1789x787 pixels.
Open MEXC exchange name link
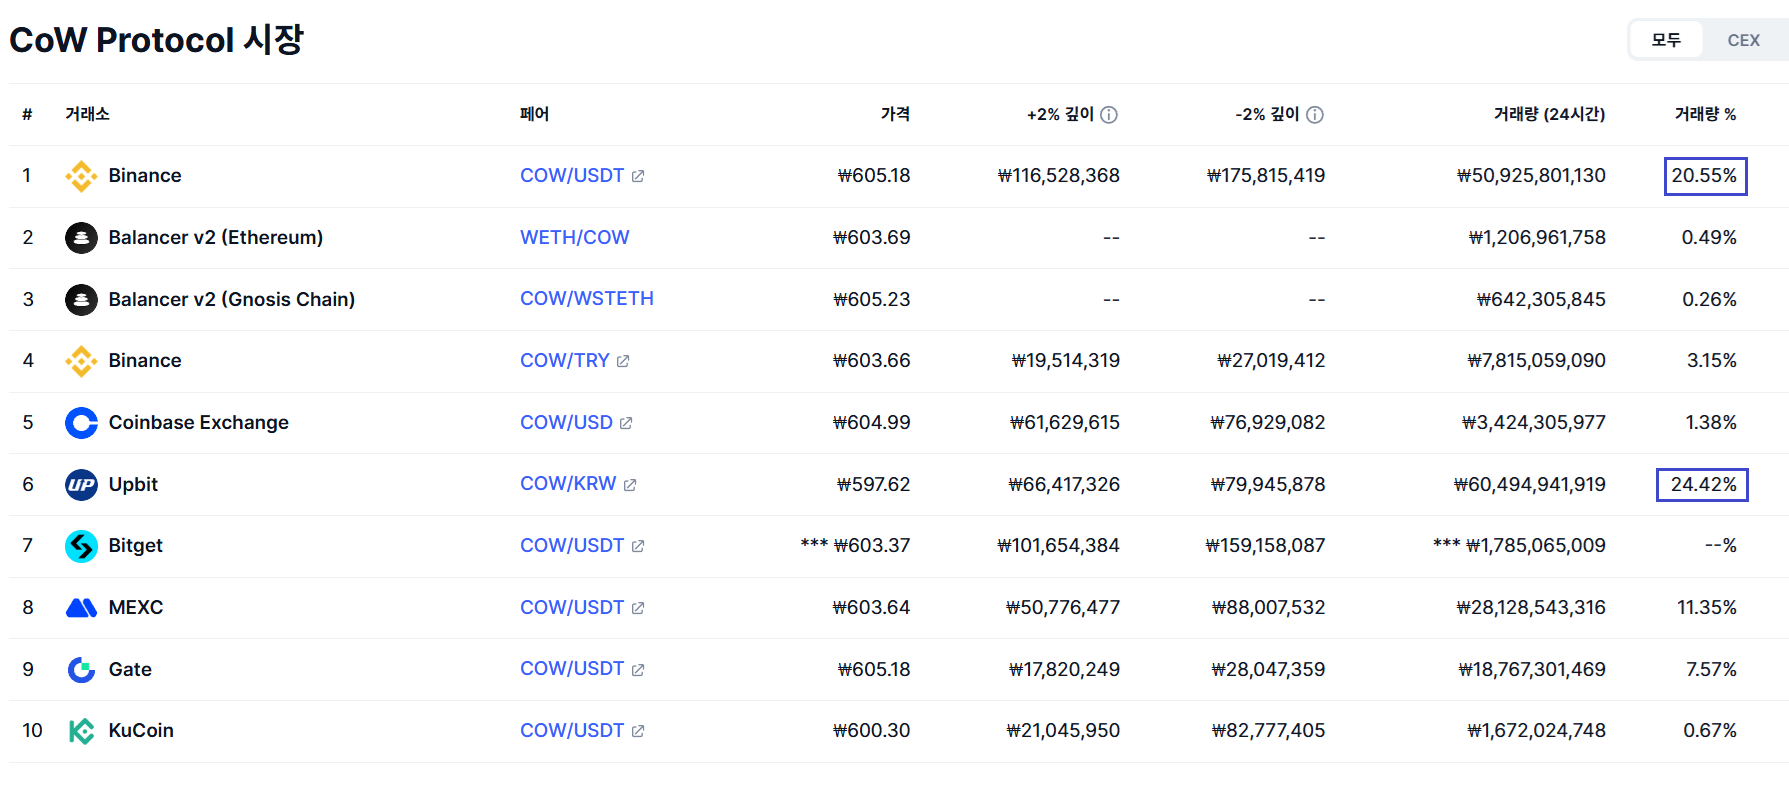pos(136,607)
